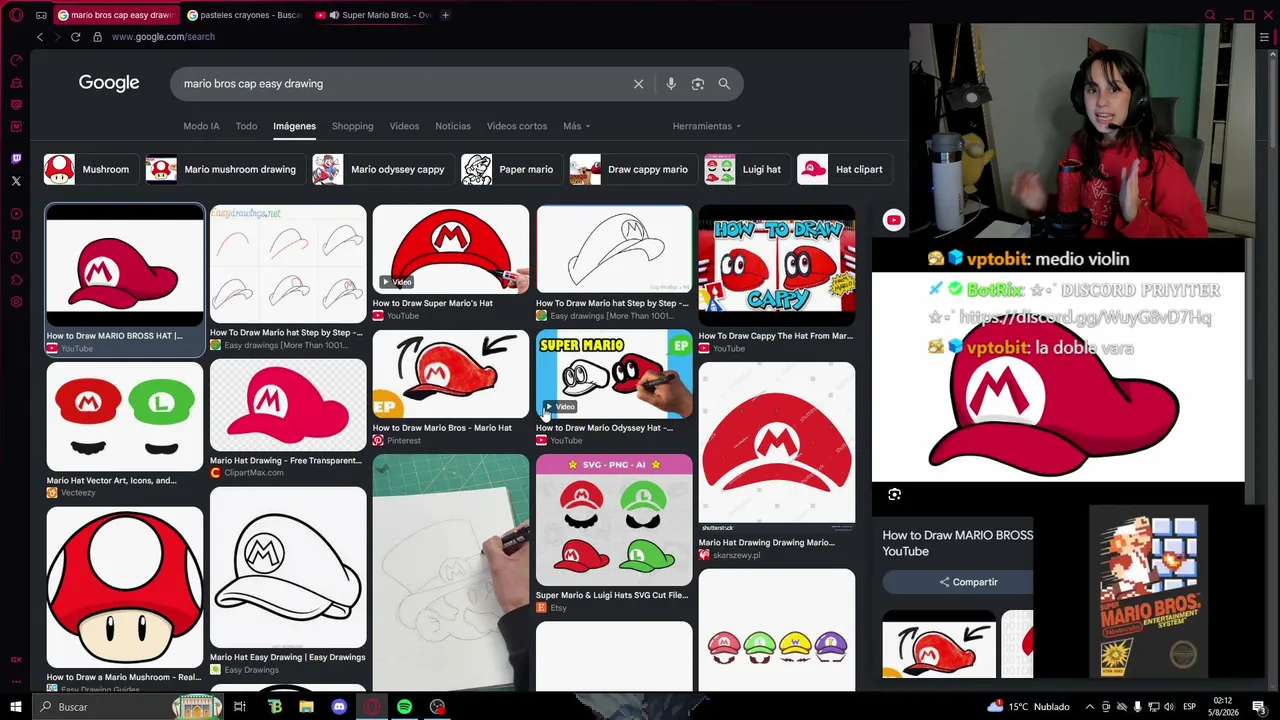1280x720 pixels.
Task: Show hidden system tray icons
Action: click(x=1090, y=707)
